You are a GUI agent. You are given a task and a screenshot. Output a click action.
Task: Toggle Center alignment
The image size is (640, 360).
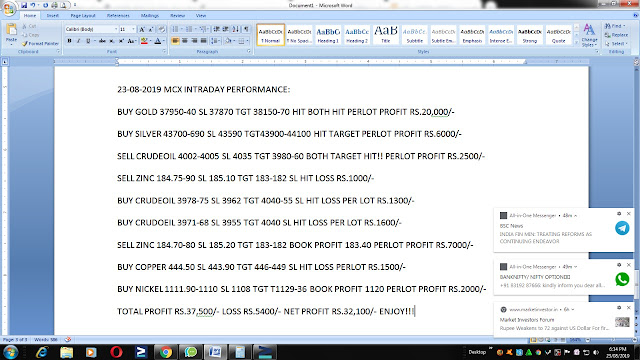tap(185, 41)
